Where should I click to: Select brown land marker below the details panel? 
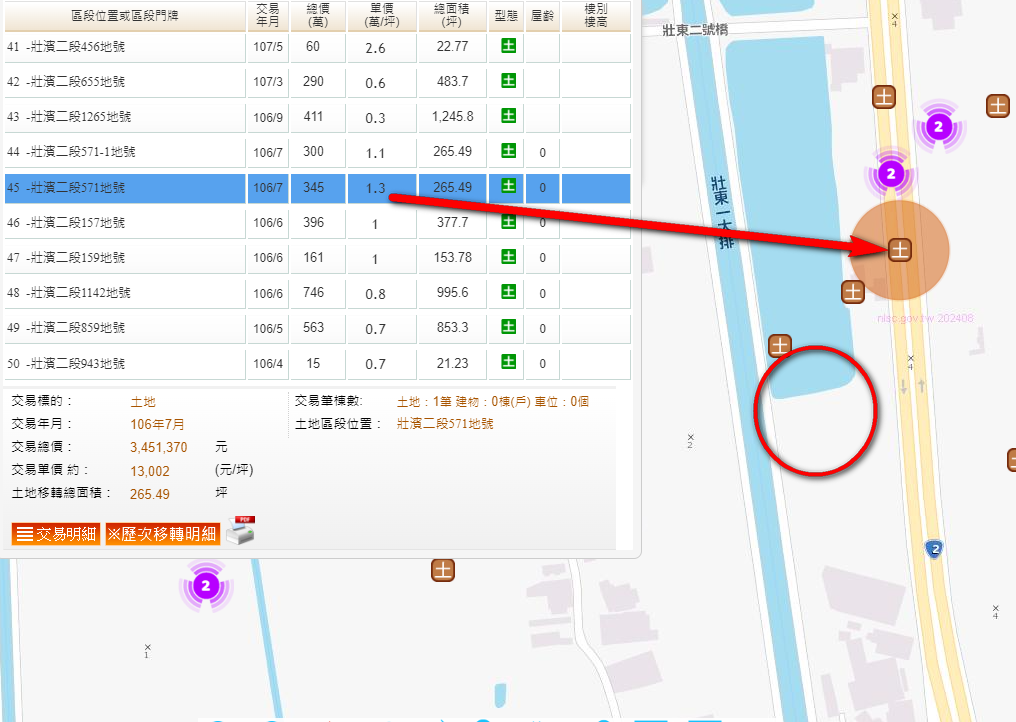(443, 570)
